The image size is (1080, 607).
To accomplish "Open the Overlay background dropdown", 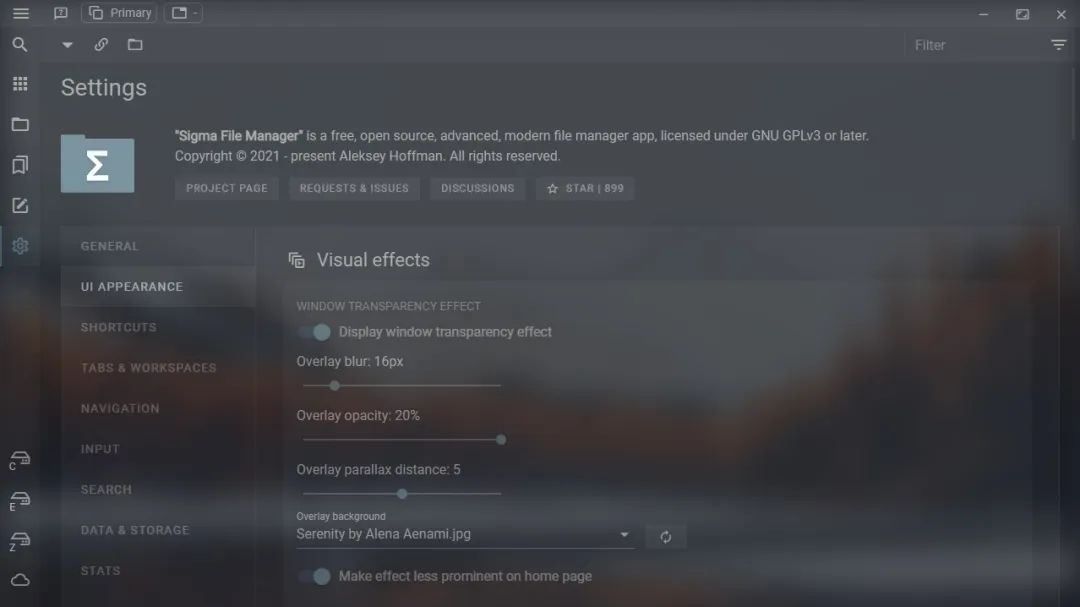I will pos(464,535).
